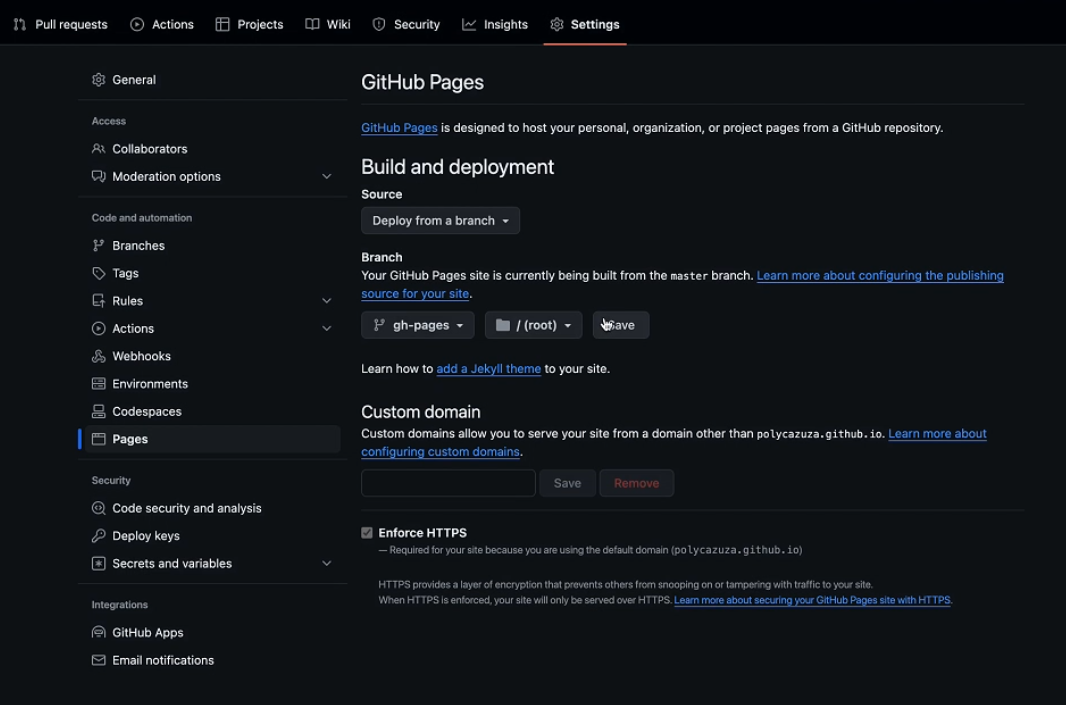1066x705 pixels.
Task: Click the Code security and analysis icon
Action: 101,507
